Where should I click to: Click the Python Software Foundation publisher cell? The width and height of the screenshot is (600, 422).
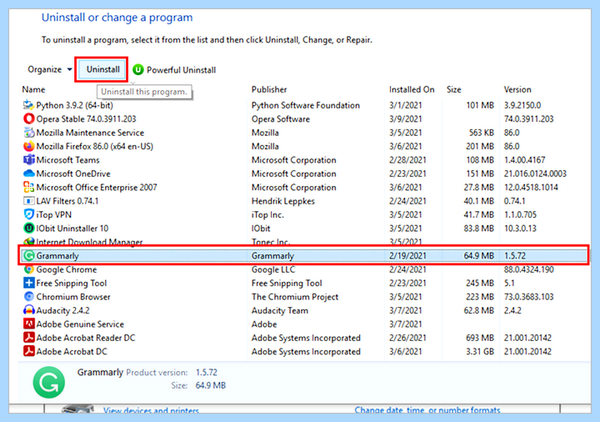point(305,105)
